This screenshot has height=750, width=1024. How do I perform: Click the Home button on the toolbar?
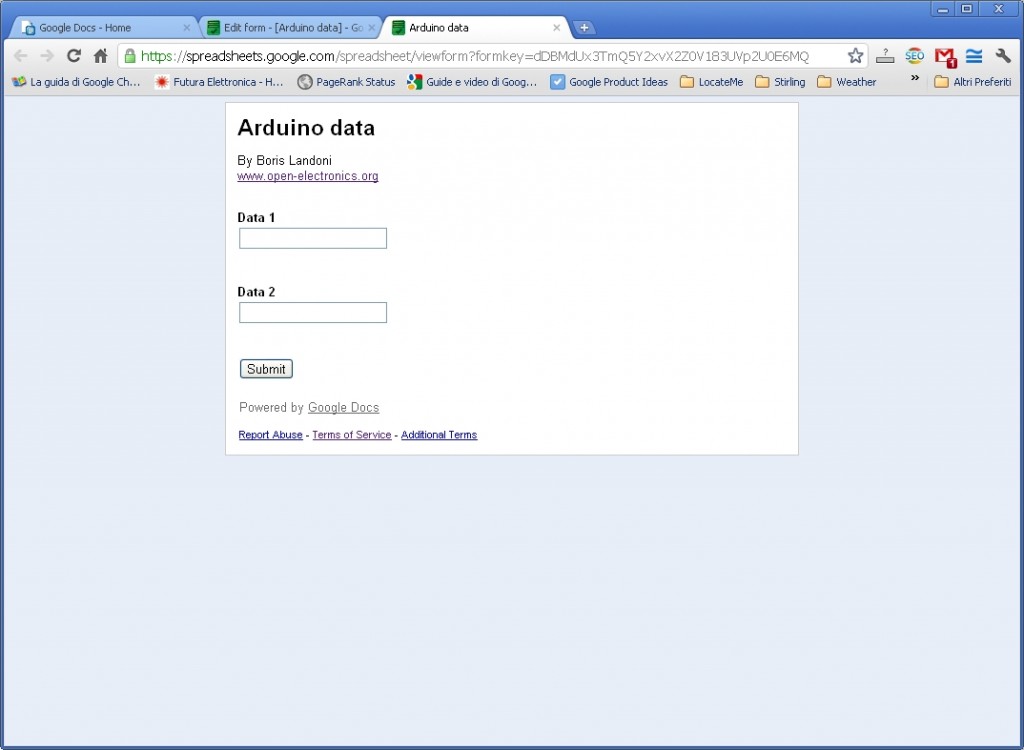100,57
